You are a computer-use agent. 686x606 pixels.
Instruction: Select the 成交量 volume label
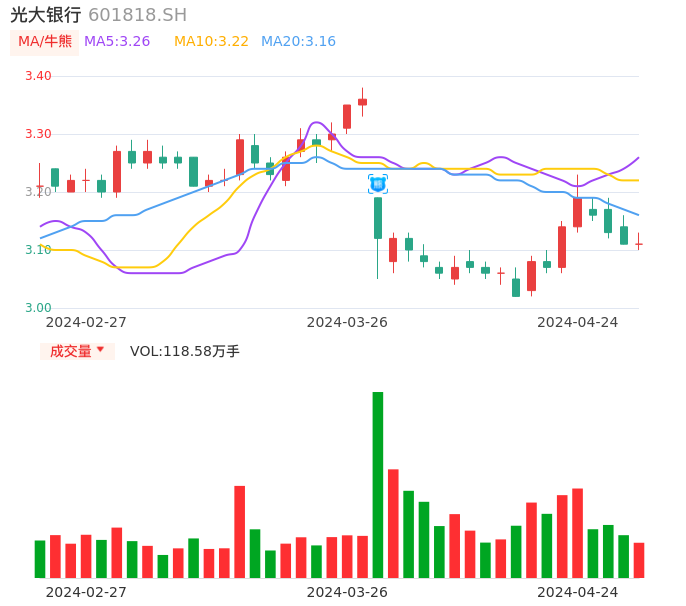click(x=70, y=351)
